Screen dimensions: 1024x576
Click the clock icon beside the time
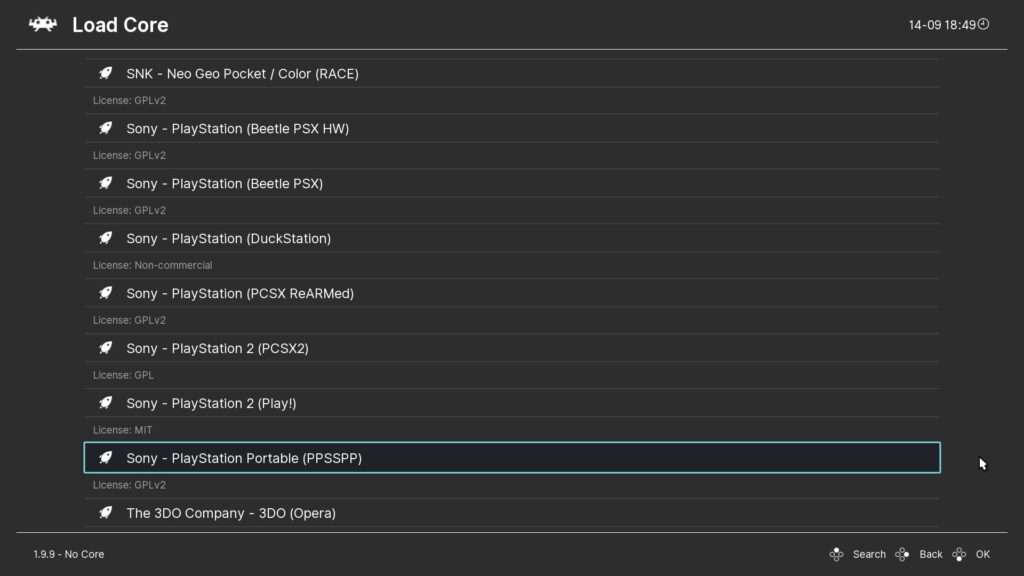pyautogui.click(x=984, y=24)
